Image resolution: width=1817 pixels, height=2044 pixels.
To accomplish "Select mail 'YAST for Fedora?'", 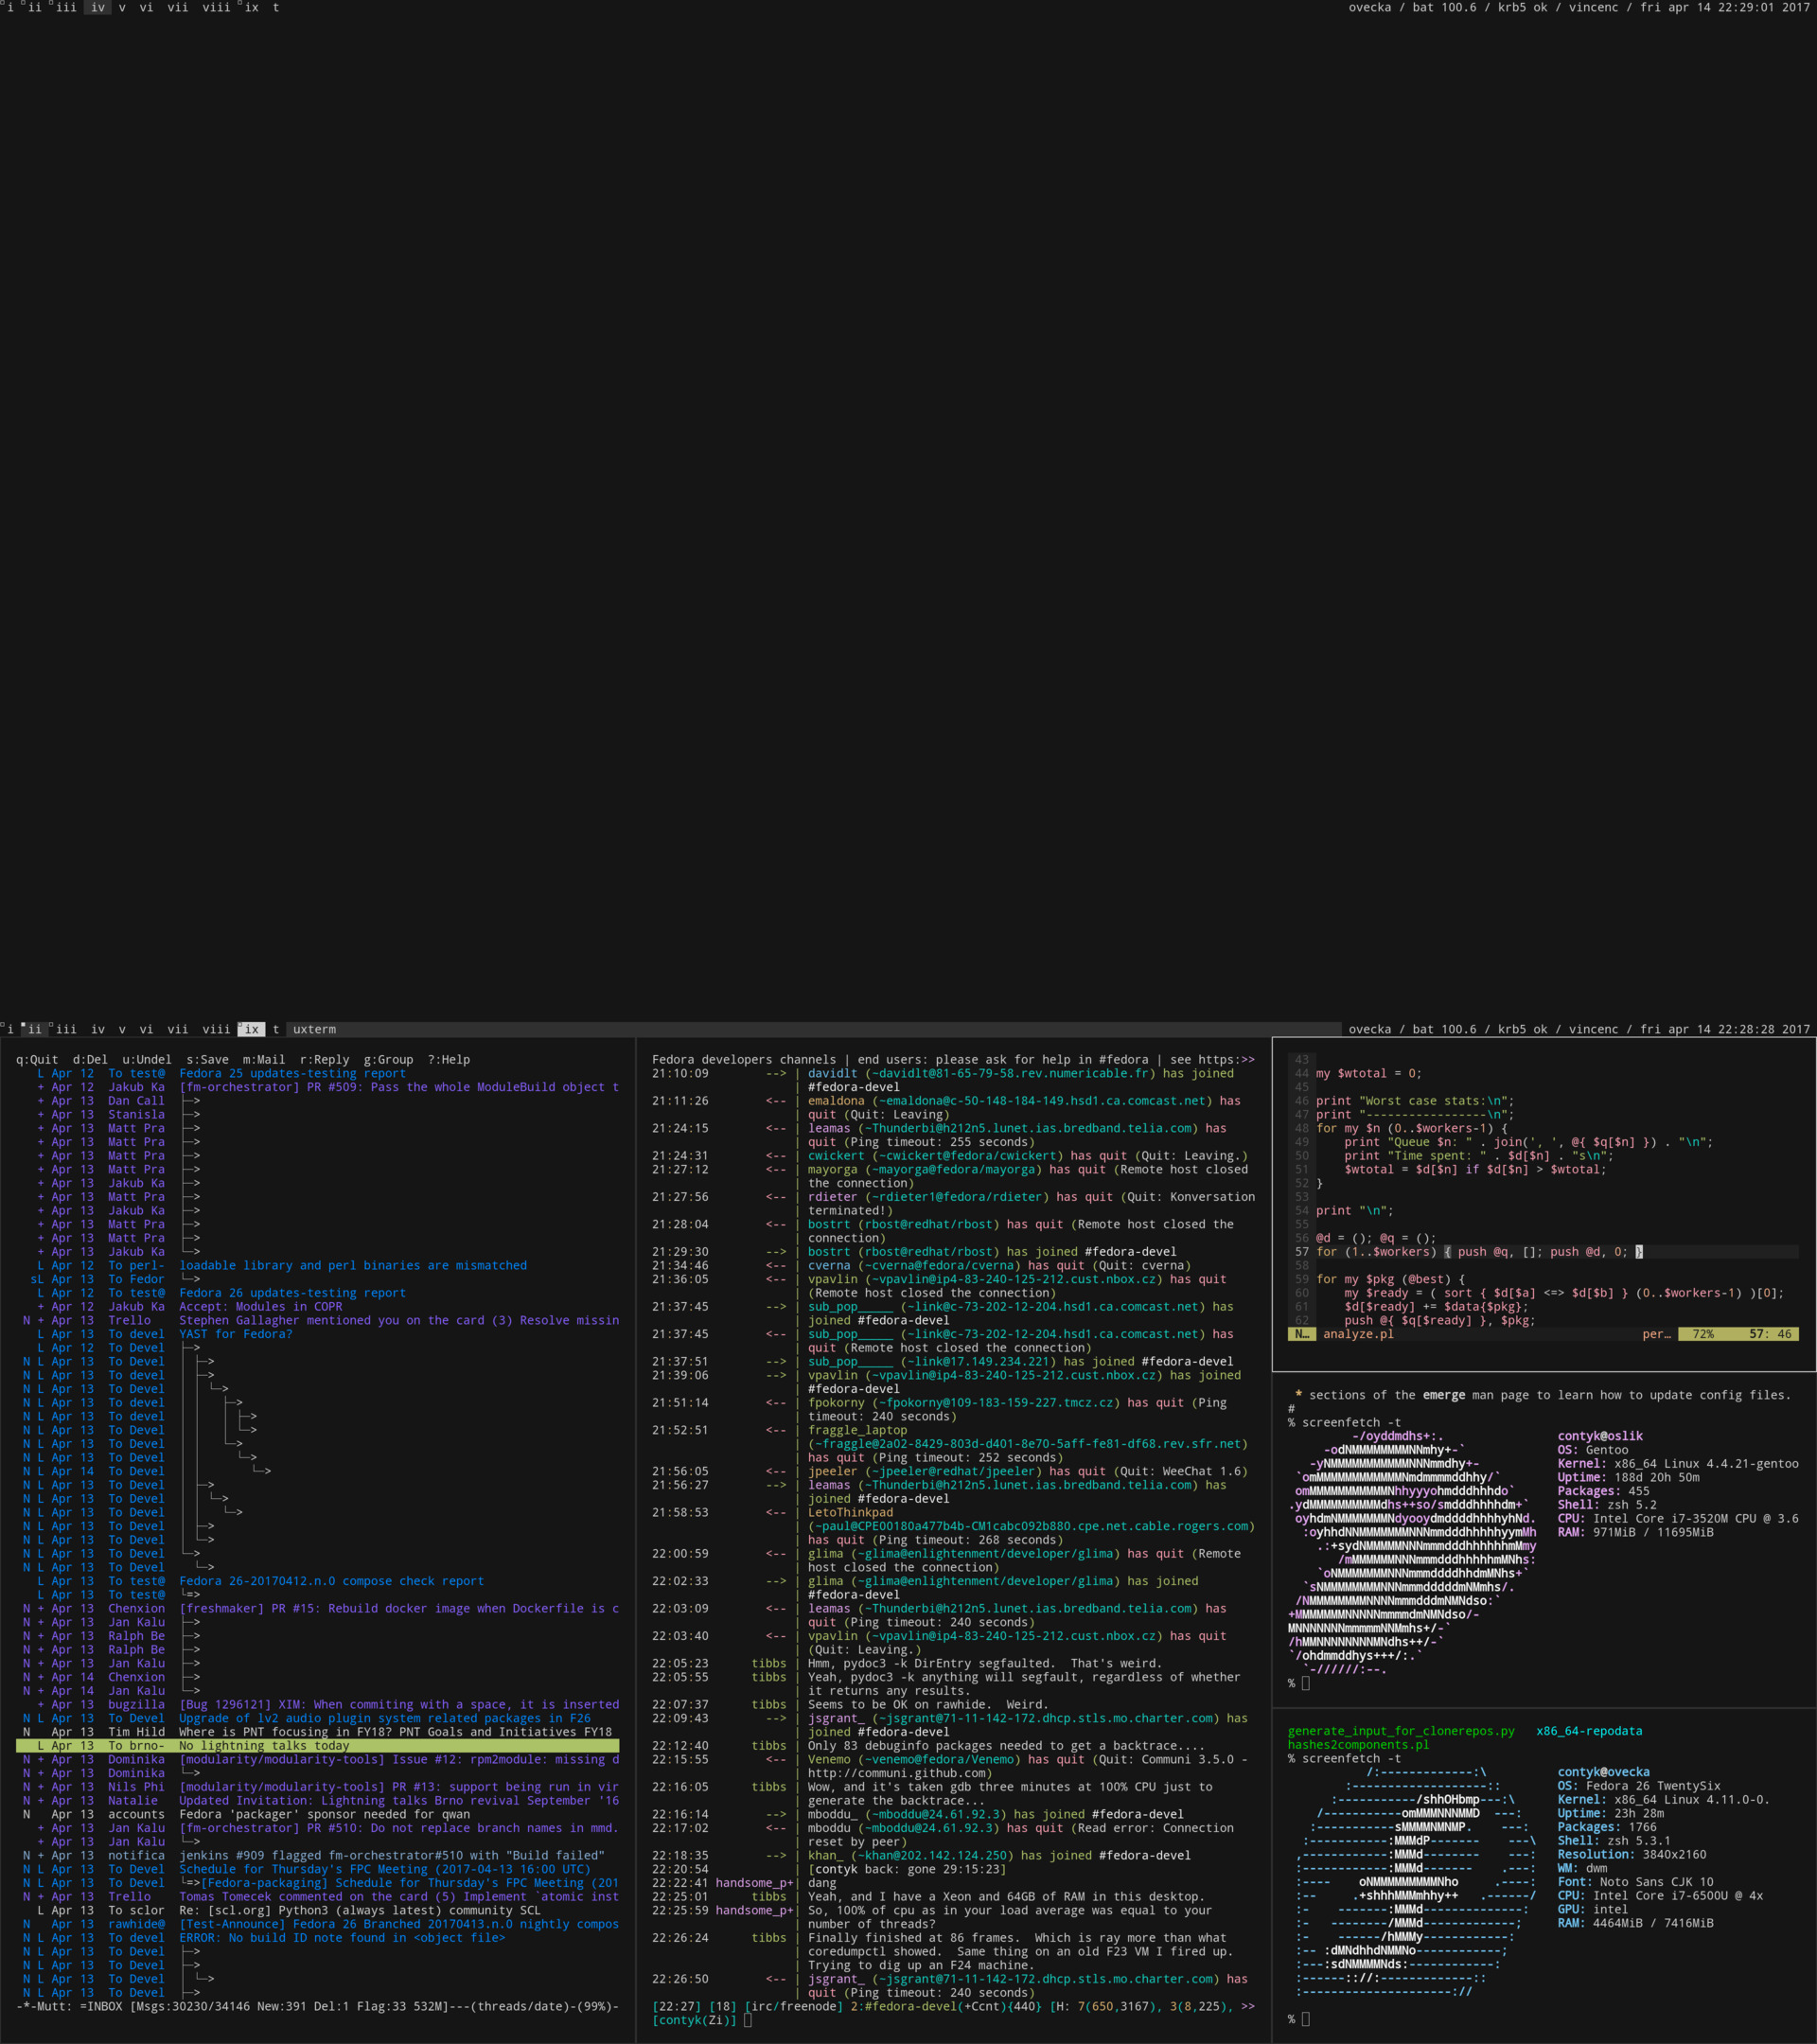I will [318, 1334].
